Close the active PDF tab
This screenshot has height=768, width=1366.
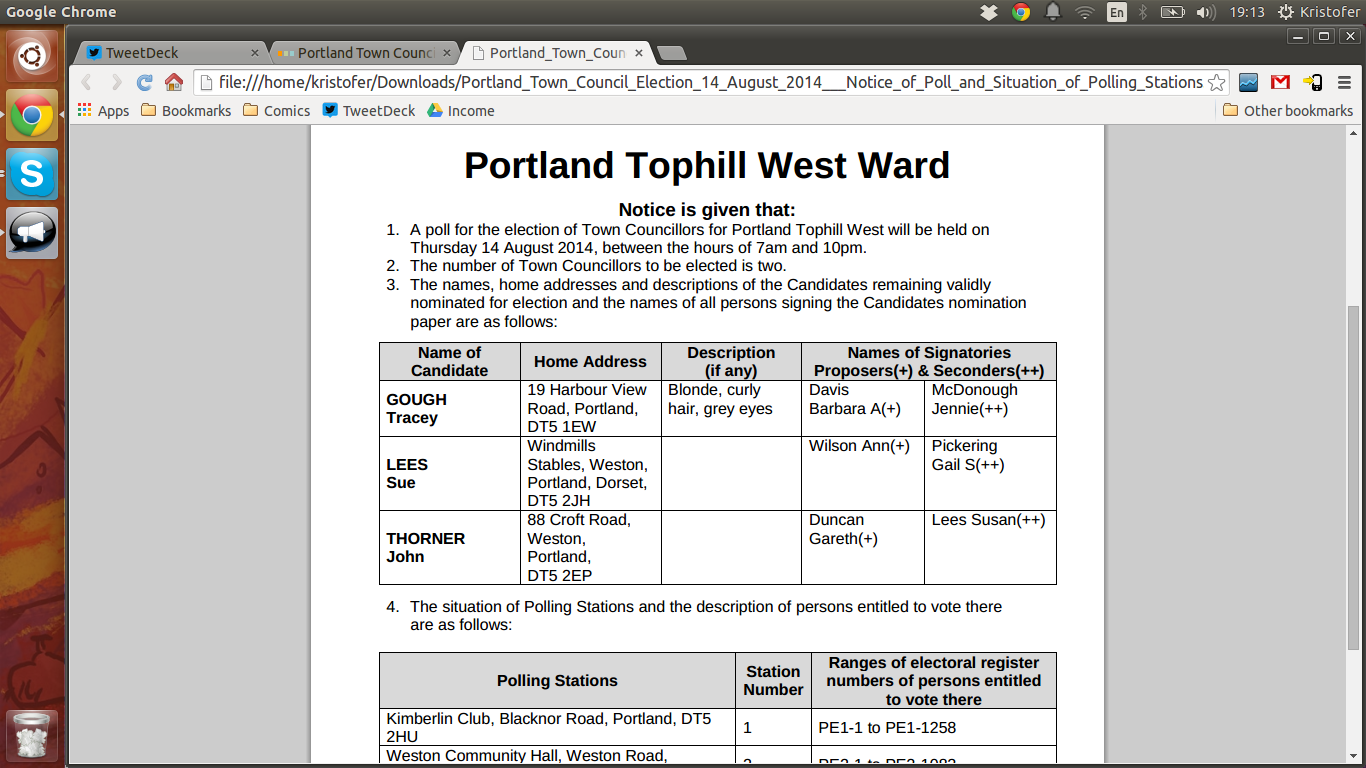[637, 53]
